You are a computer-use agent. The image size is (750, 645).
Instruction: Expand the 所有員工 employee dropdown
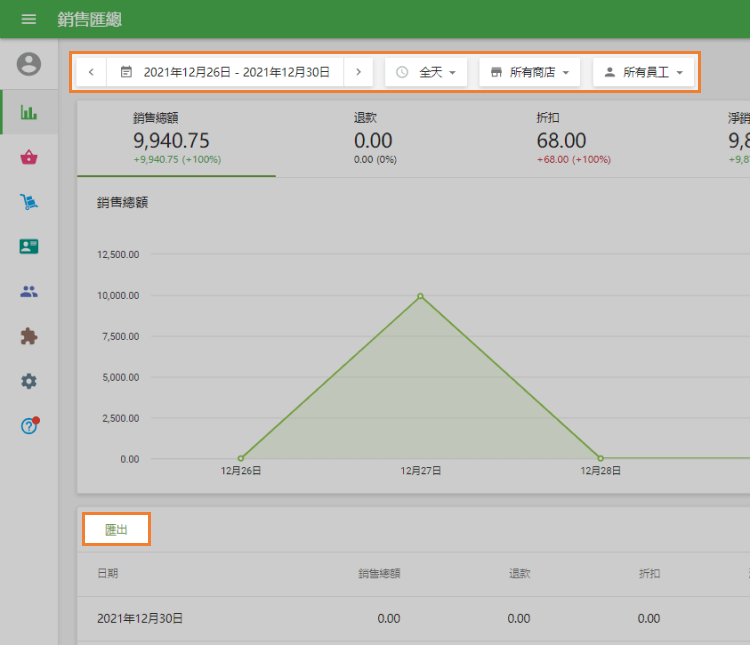pyautogui.click(x=643, y=72)
